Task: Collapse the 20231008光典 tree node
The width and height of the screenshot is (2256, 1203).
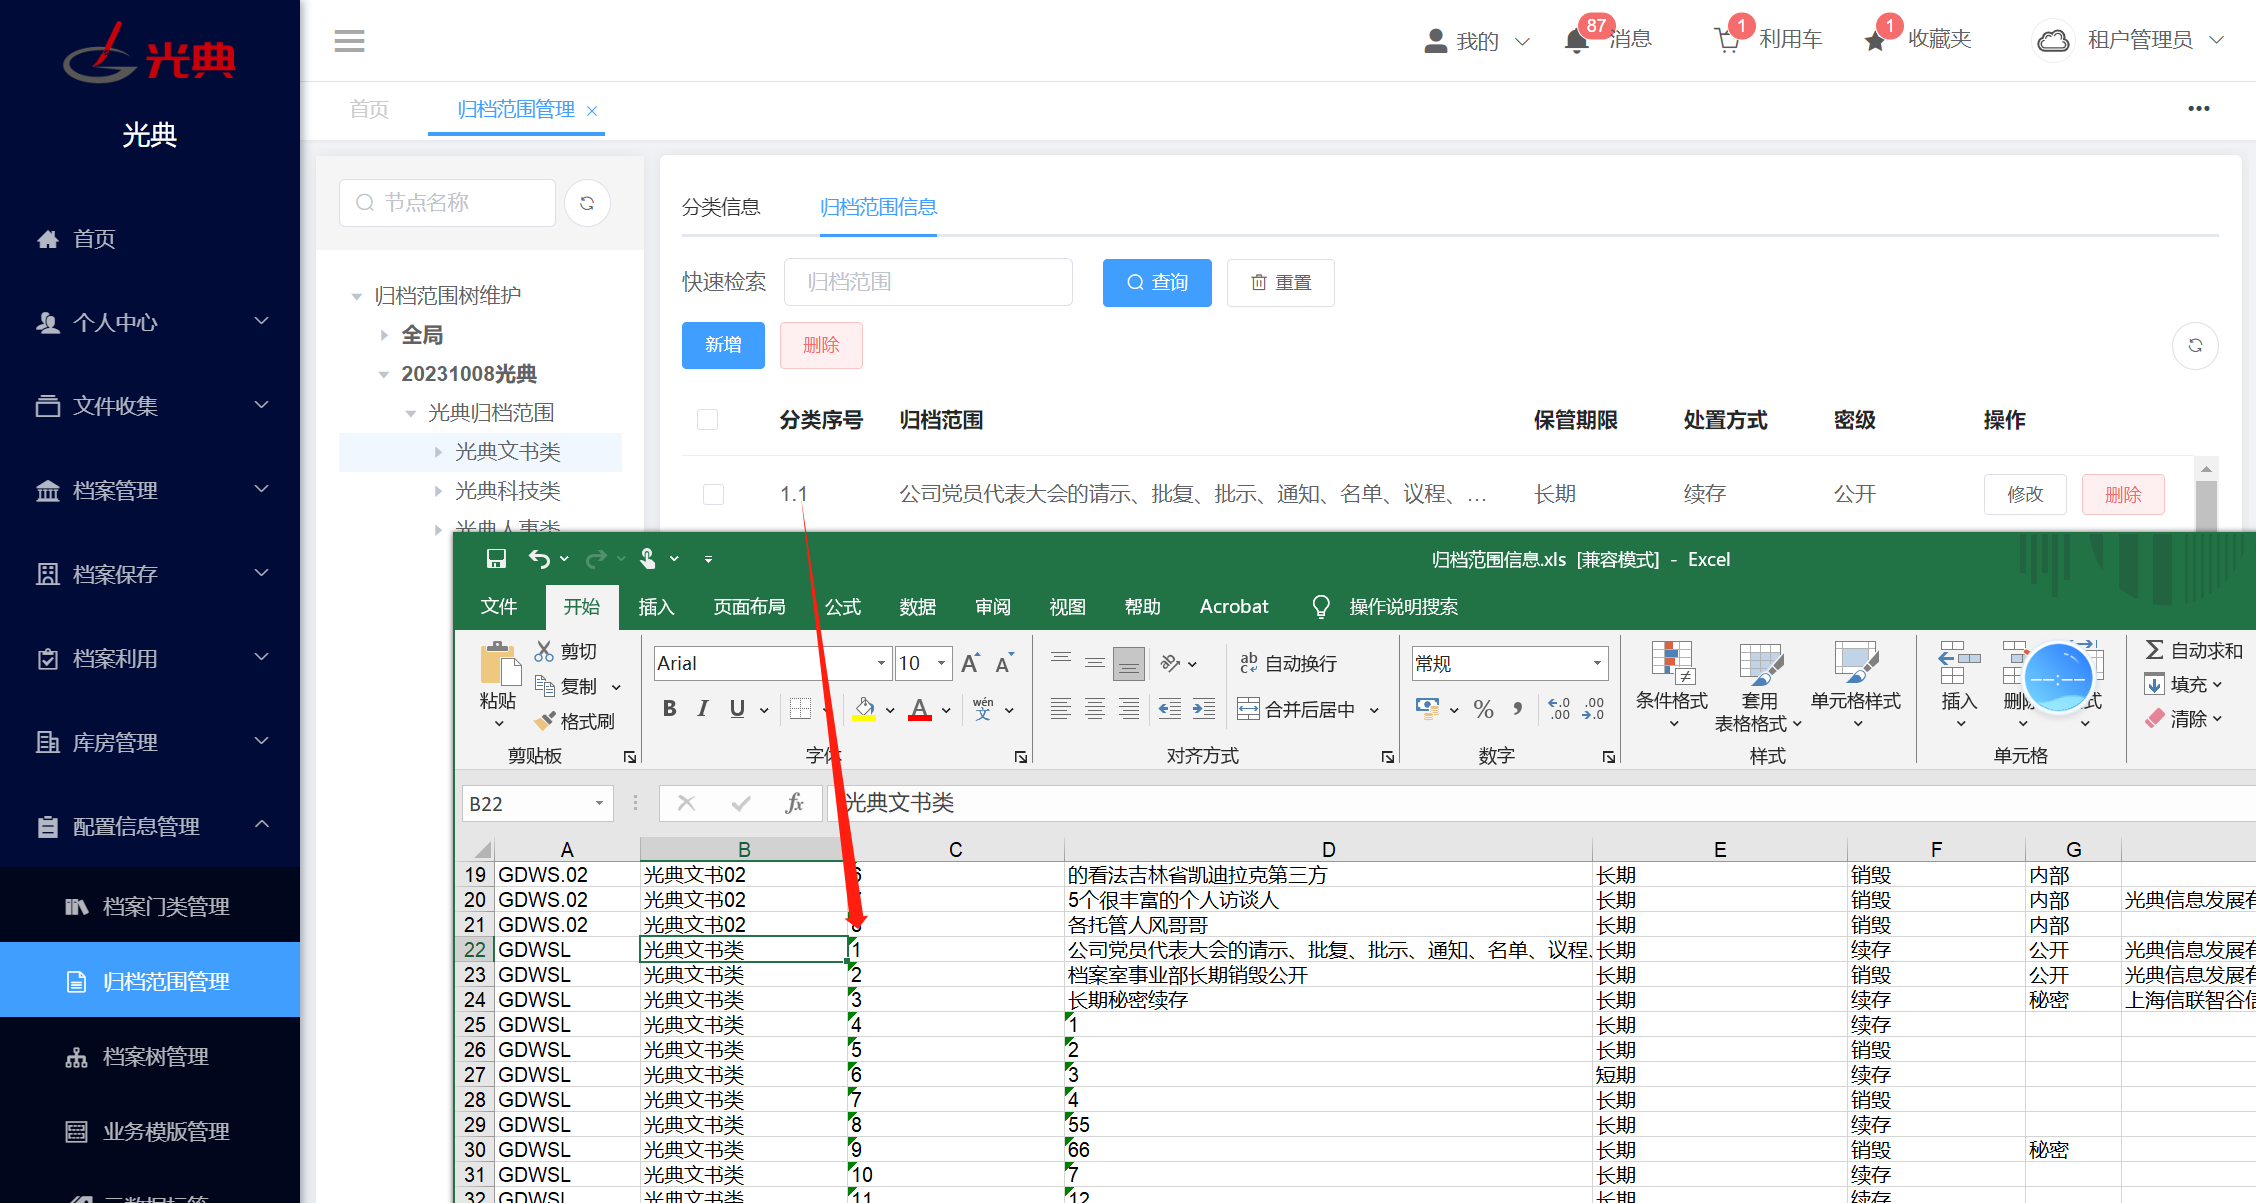Action: (x=384, y=375)
